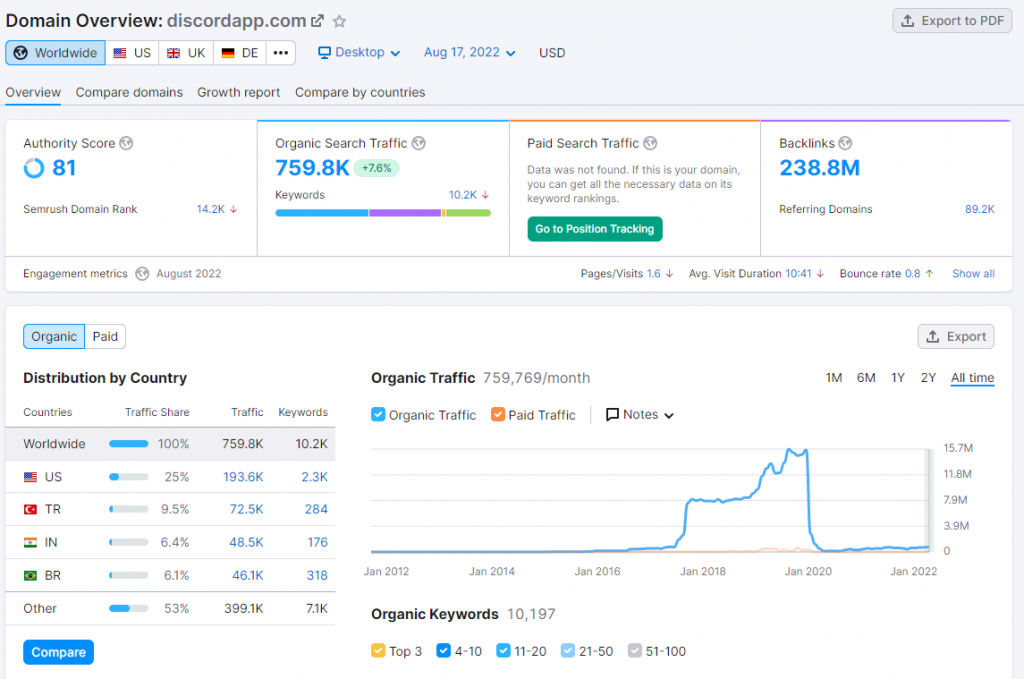Open the Engagement metrics info tooltip
Viewport: 1024px width, 679px height.
tap(141, 273)
